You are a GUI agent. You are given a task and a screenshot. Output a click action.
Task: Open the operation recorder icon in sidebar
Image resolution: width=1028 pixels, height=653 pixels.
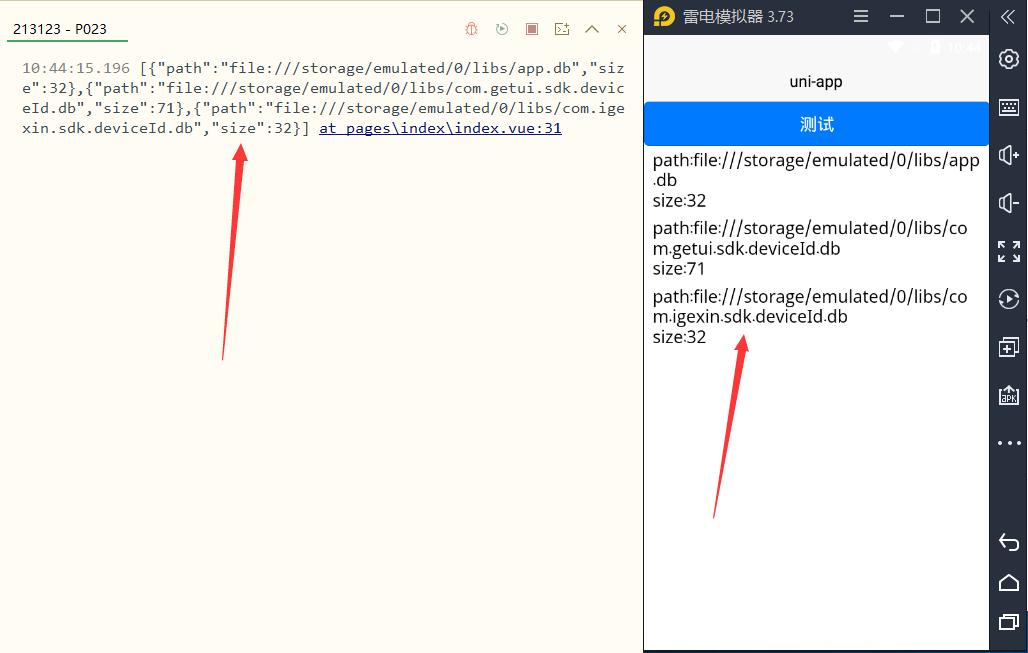click(x=1009, y=299)
